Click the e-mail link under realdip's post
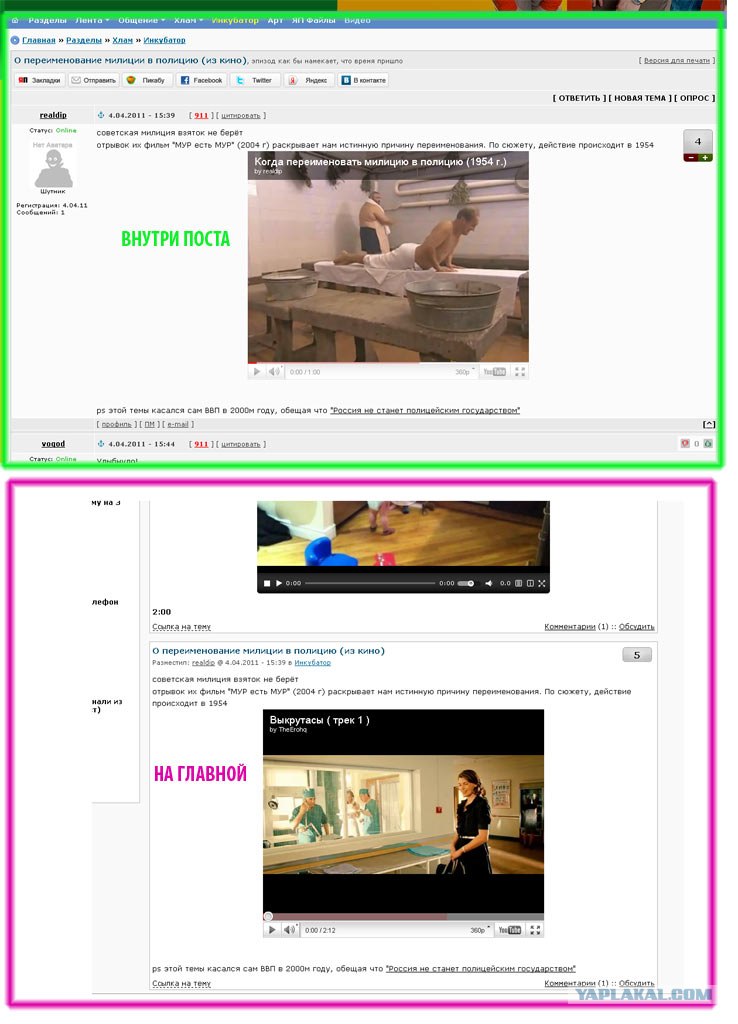The width and height of the screenshot is (738, 1024). pyautogui.click(x=178, y=424)
